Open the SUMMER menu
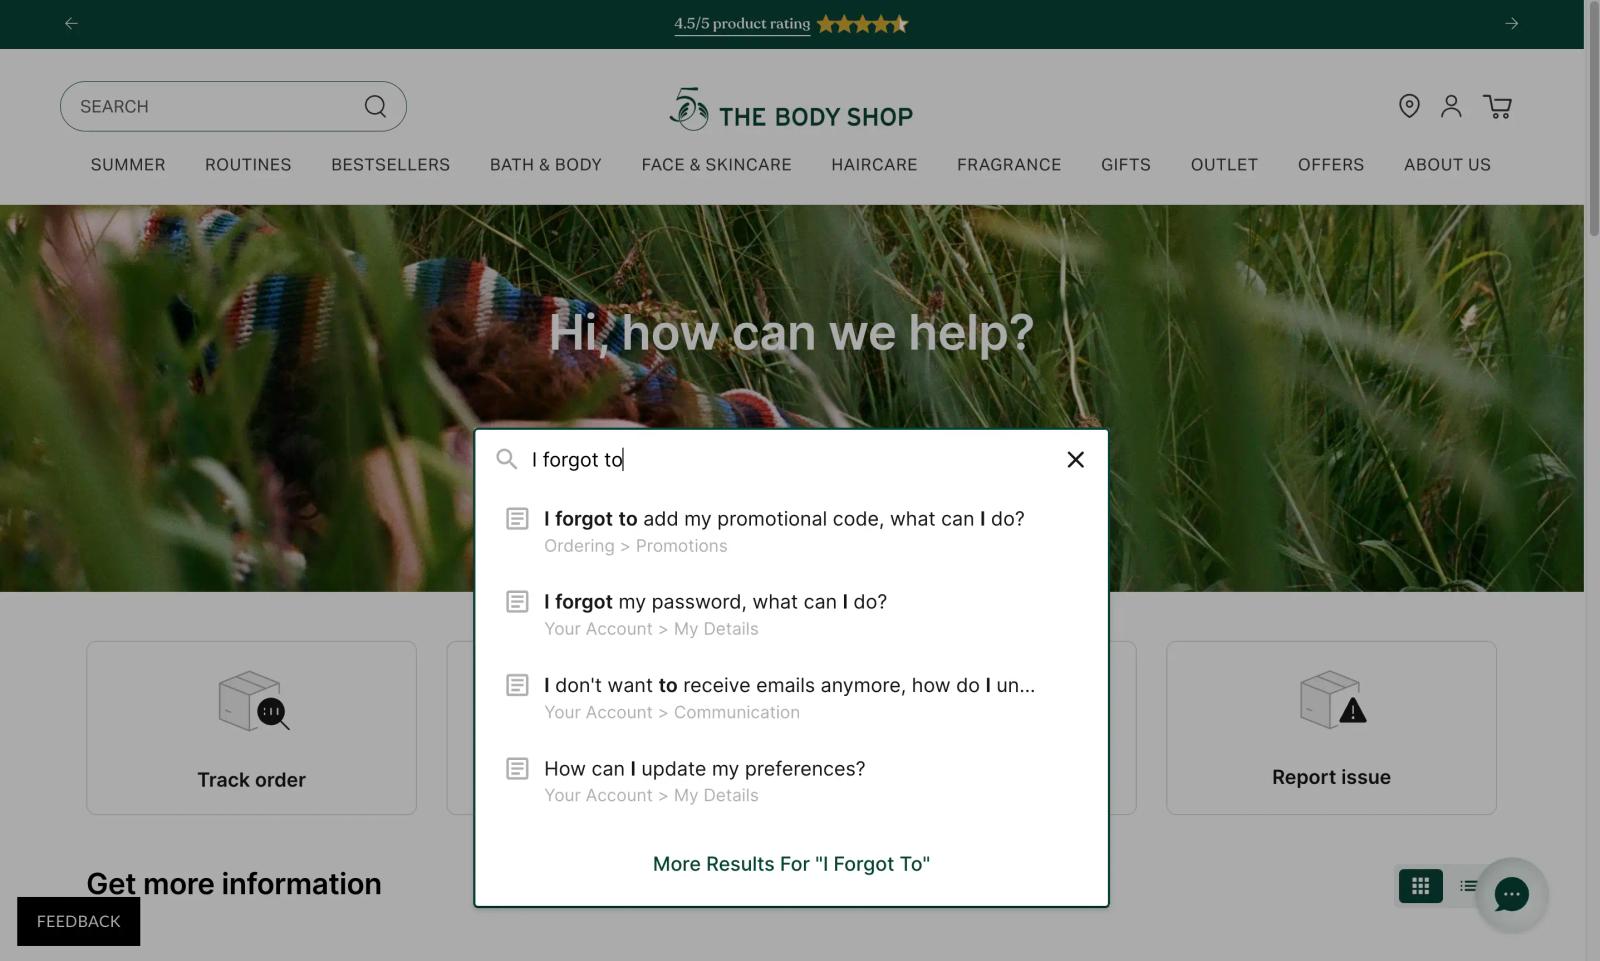The width and height of the screenshot is (1600, 961). point(128,165)
